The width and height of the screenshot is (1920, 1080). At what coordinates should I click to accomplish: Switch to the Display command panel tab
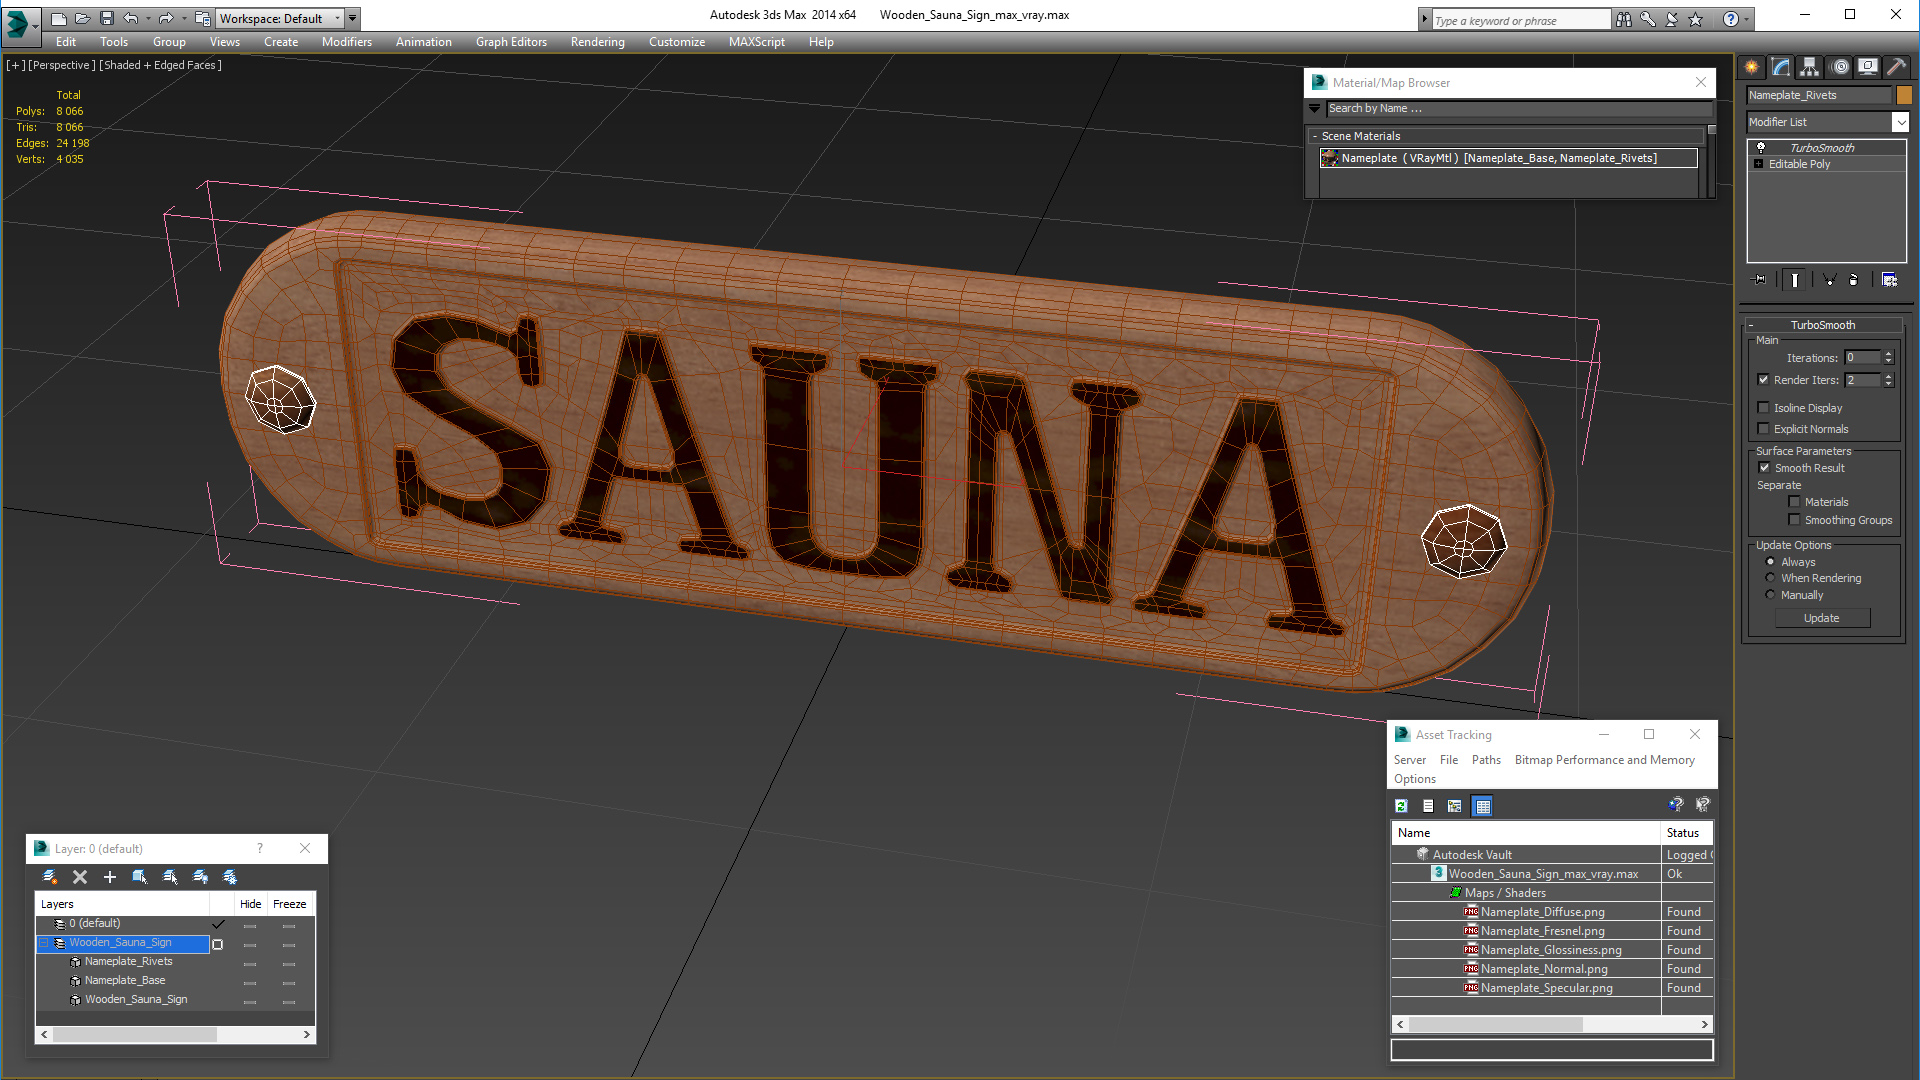tap(1868, 67)
